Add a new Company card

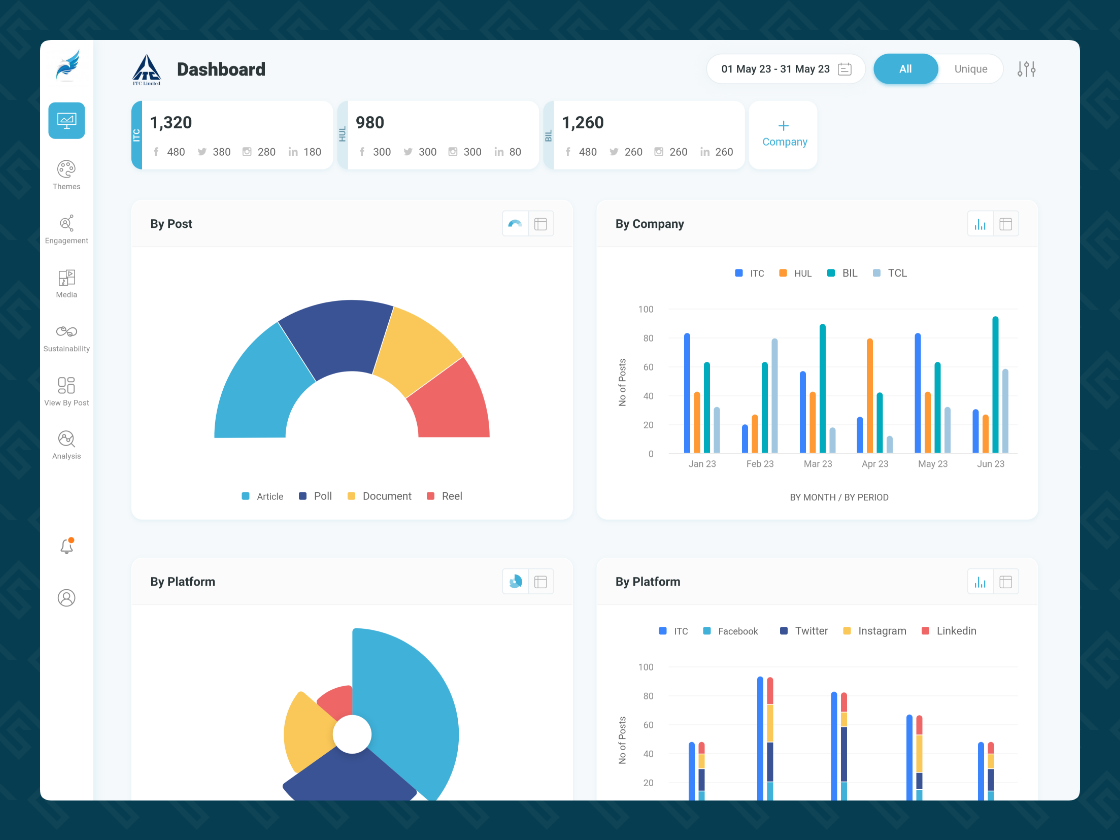[784, 135]
